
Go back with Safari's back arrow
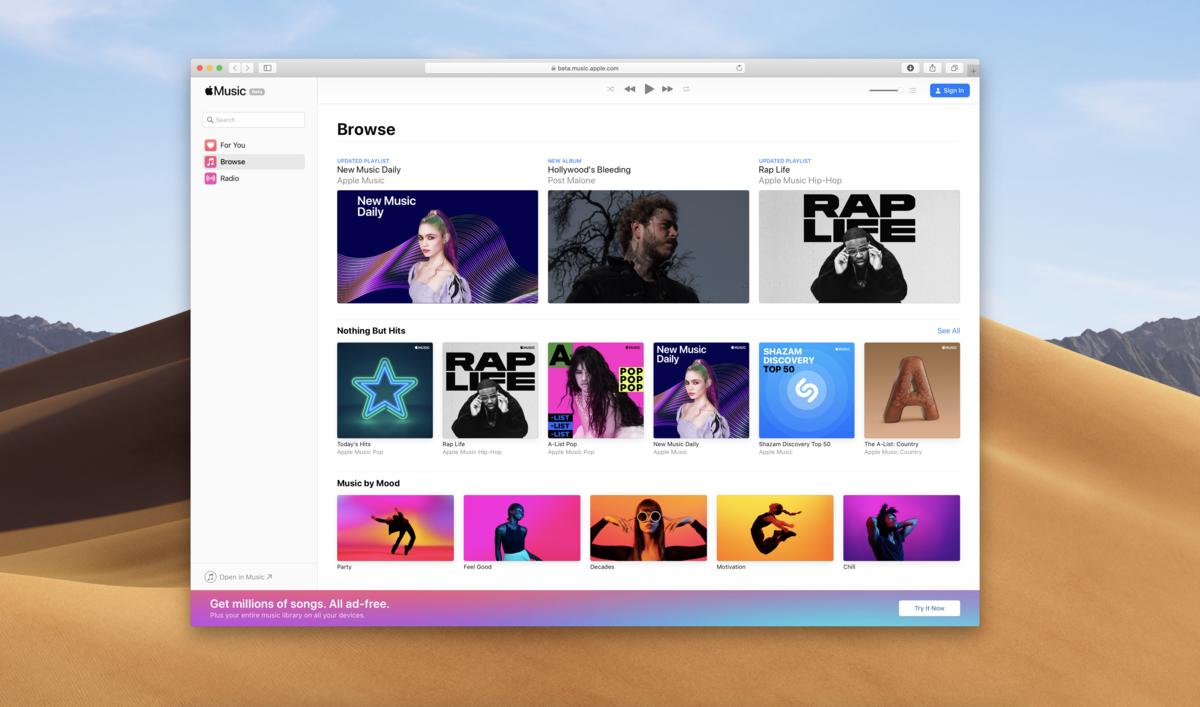(x=235, y=68)
